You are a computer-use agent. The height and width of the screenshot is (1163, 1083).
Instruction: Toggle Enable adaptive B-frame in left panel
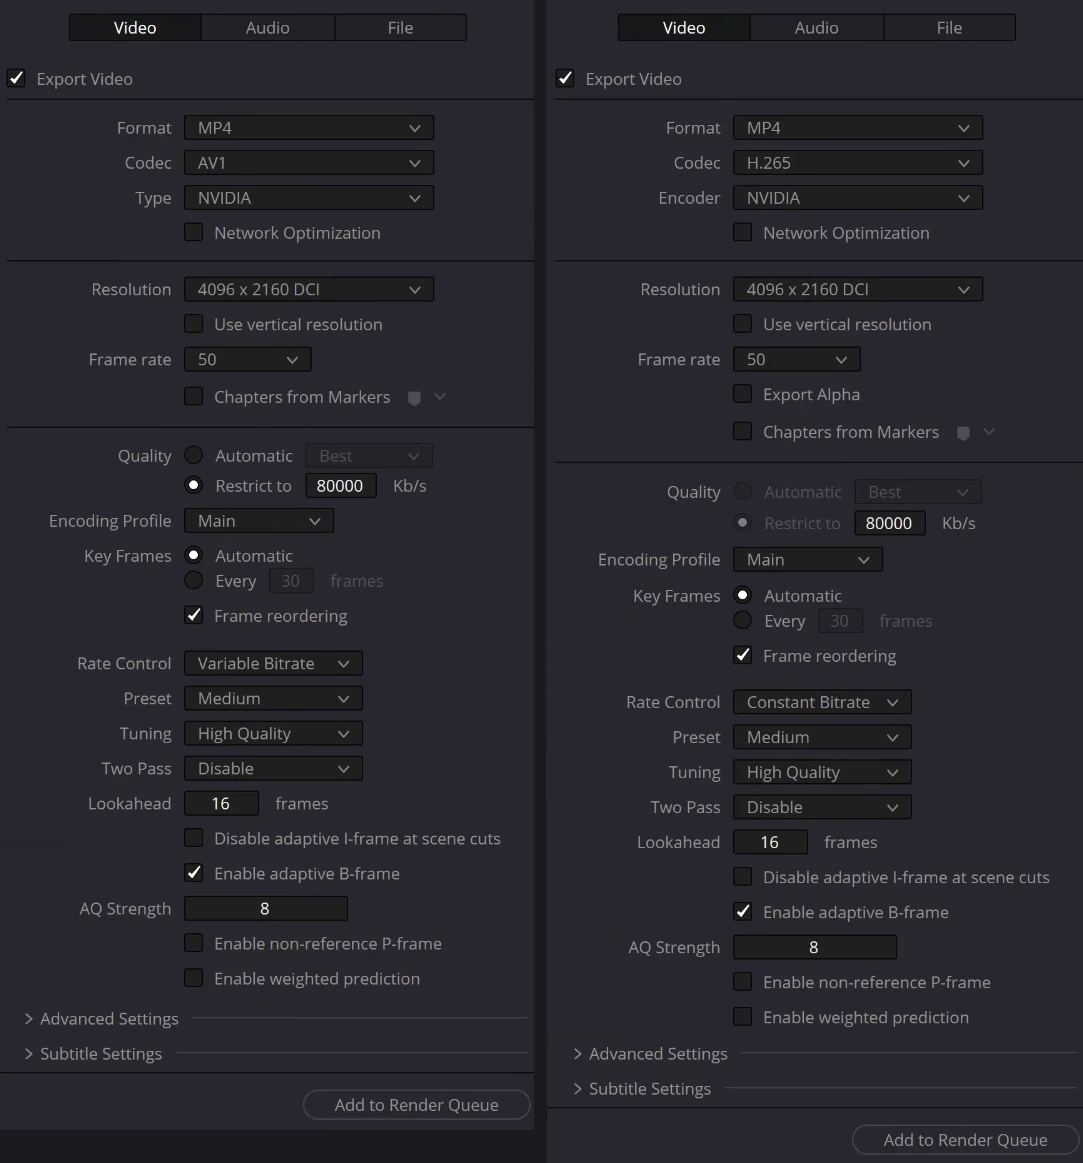(194, 872)
